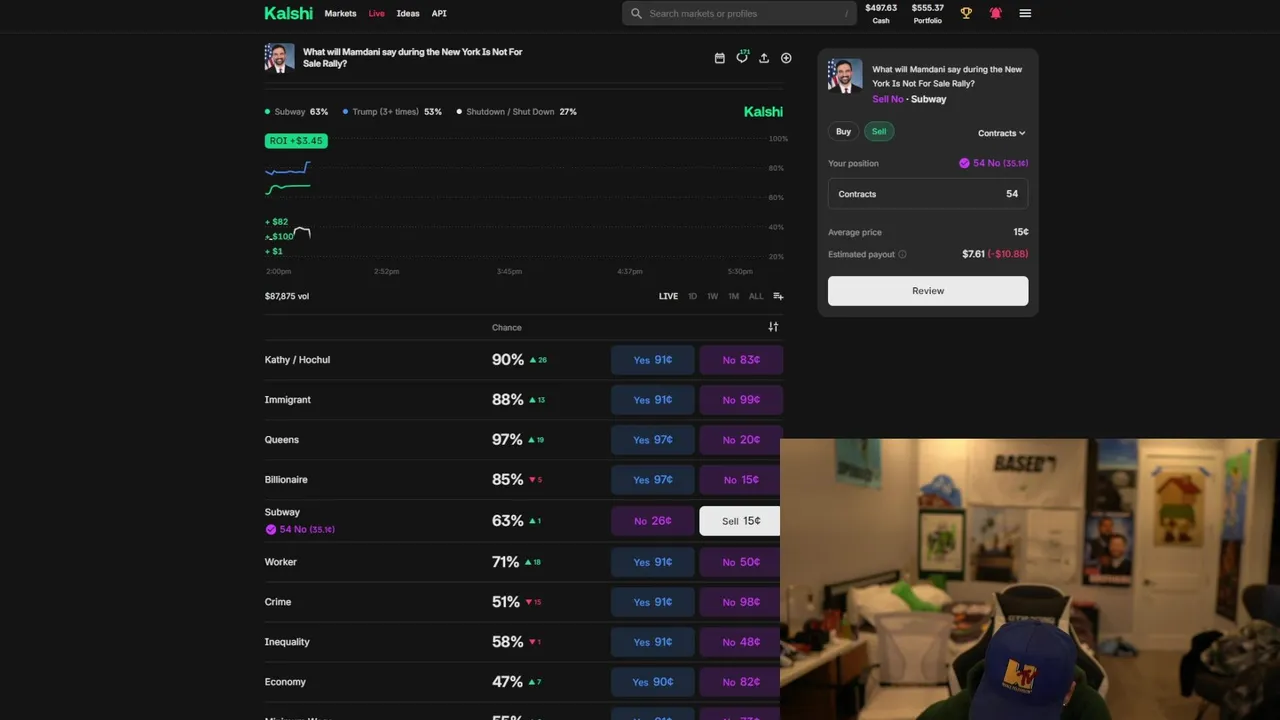
Task: Switch order panel to Sell
Action: click(x=878, y=131)
